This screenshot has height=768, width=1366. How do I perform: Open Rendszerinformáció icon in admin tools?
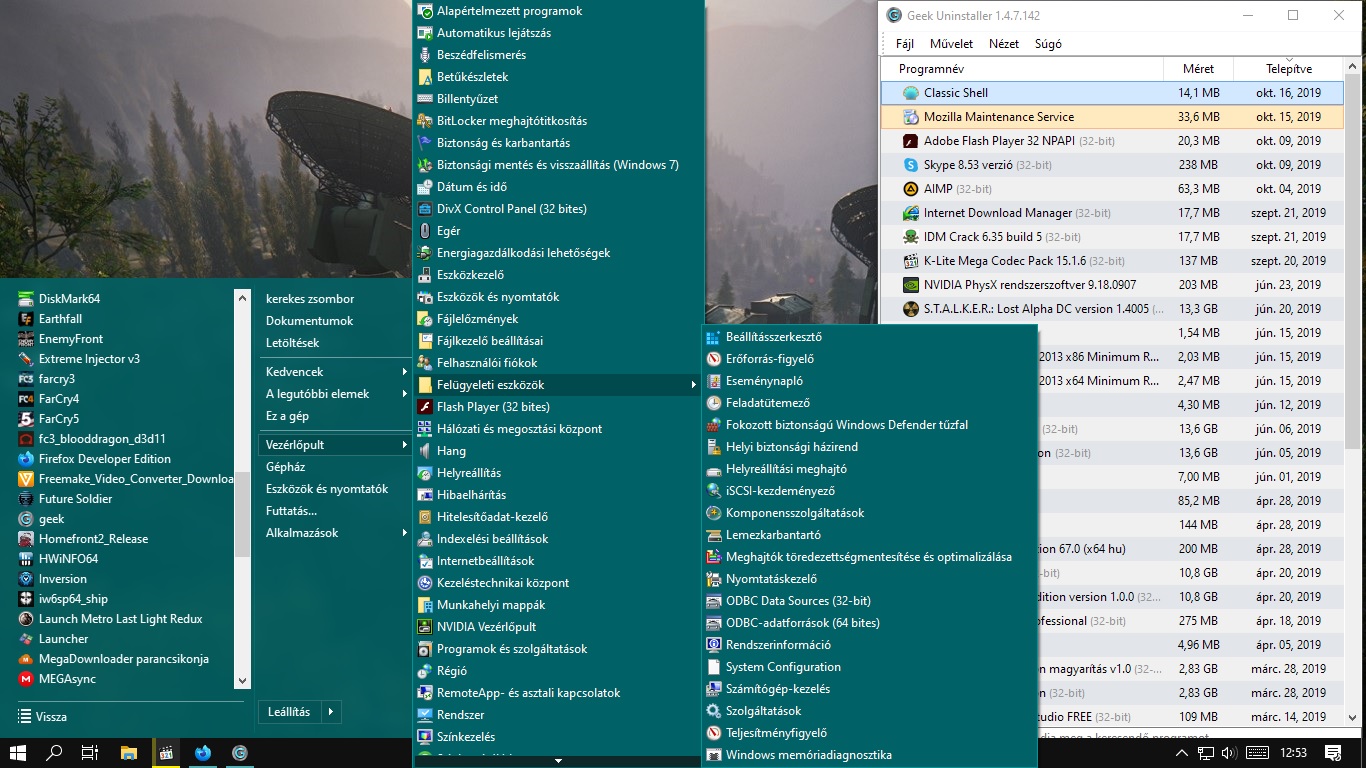pyautogui.click(x=713, y=645)
